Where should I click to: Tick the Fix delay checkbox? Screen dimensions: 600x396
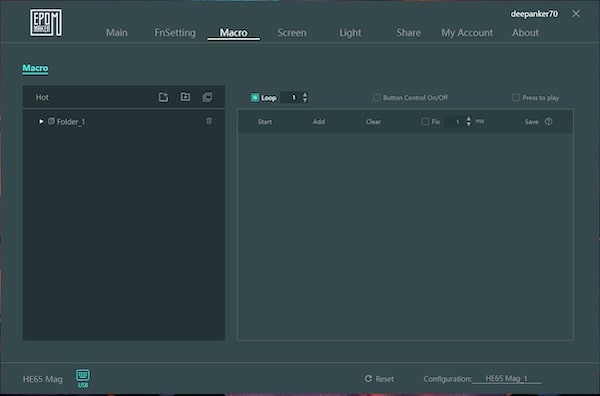pos(425,122)
